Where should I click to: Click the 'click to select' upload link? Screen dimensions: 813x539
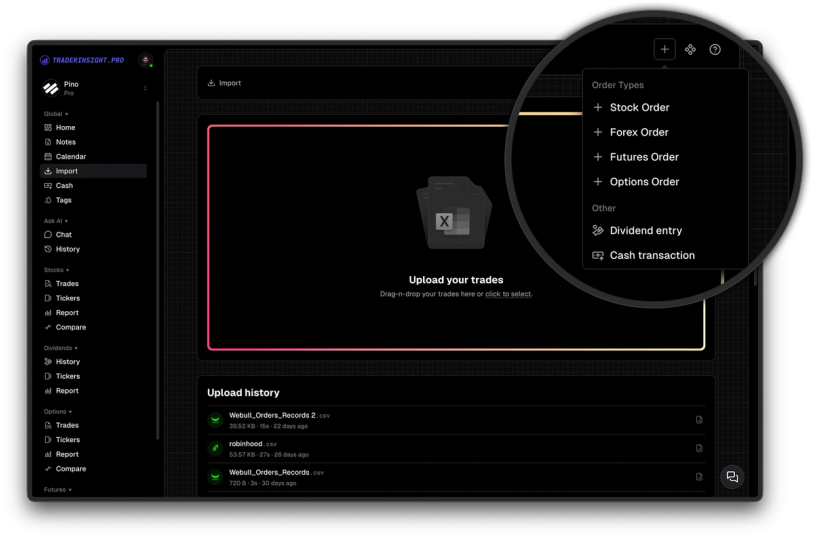pos(508,294)
